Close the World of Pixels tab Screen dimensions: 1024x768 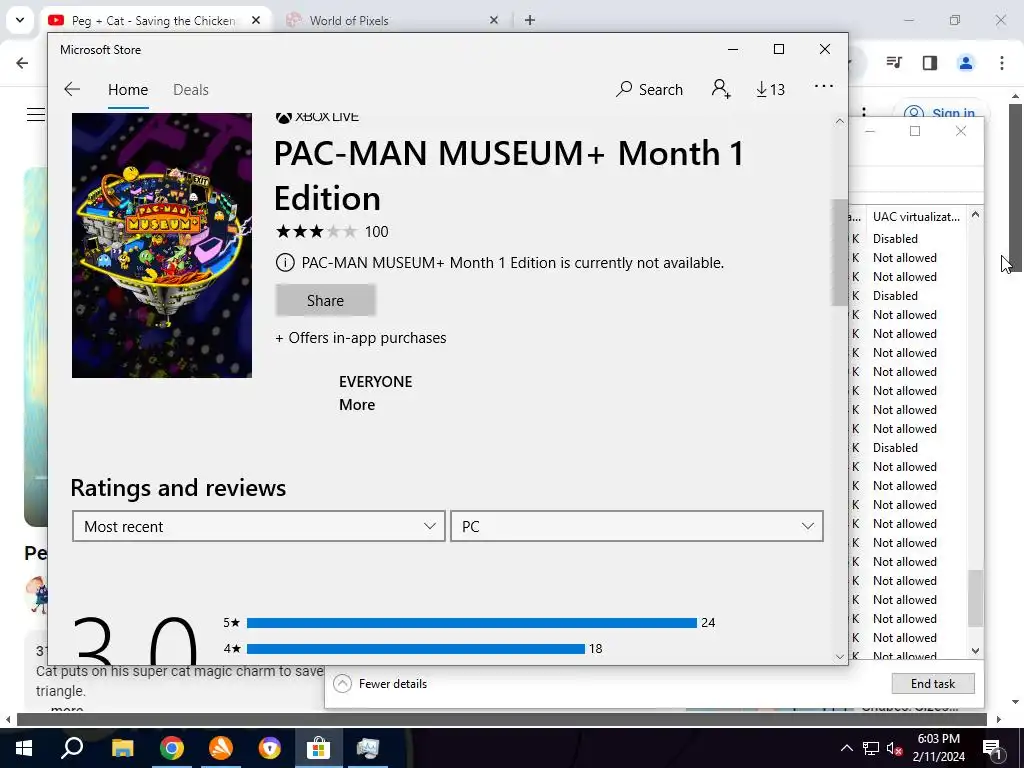[494, 20]
